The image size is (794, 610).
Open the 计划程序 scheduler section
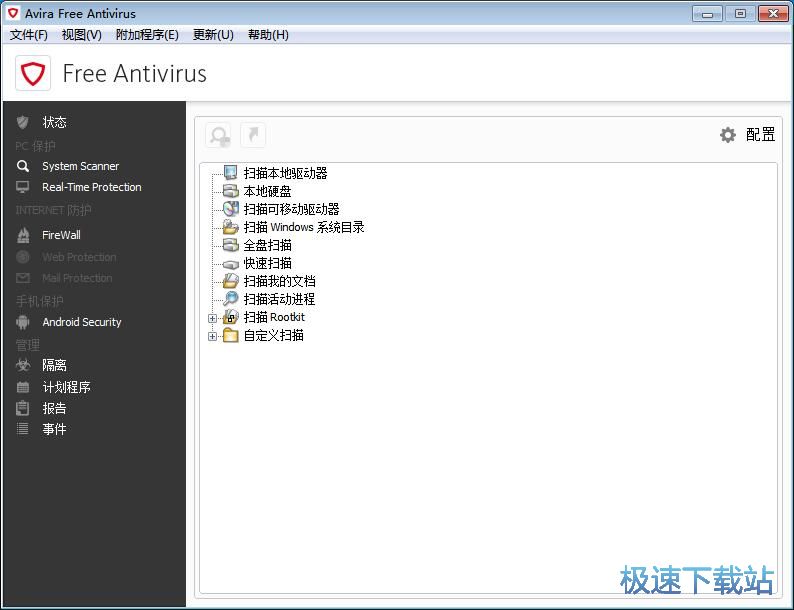click(x=66, y=387)
